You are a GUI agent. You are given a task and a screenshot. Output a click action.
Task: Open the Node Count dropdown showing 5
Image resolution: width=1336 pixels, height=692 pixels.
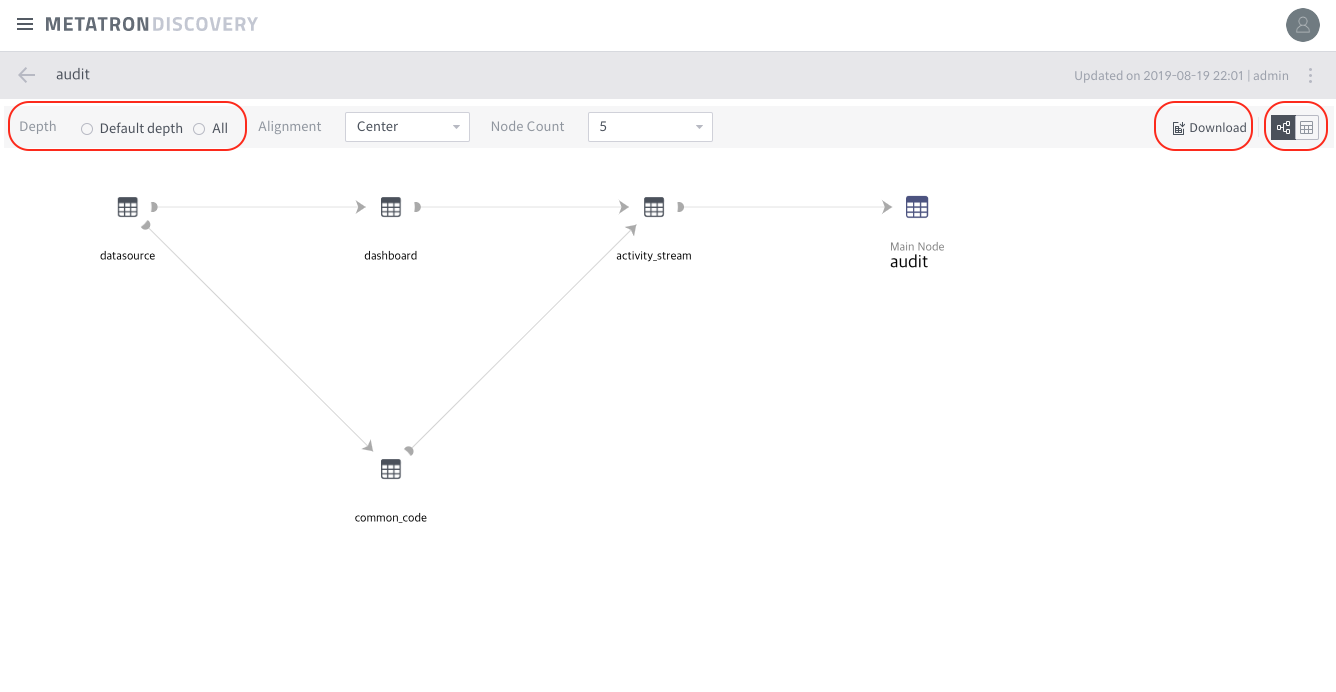point(650,127)
